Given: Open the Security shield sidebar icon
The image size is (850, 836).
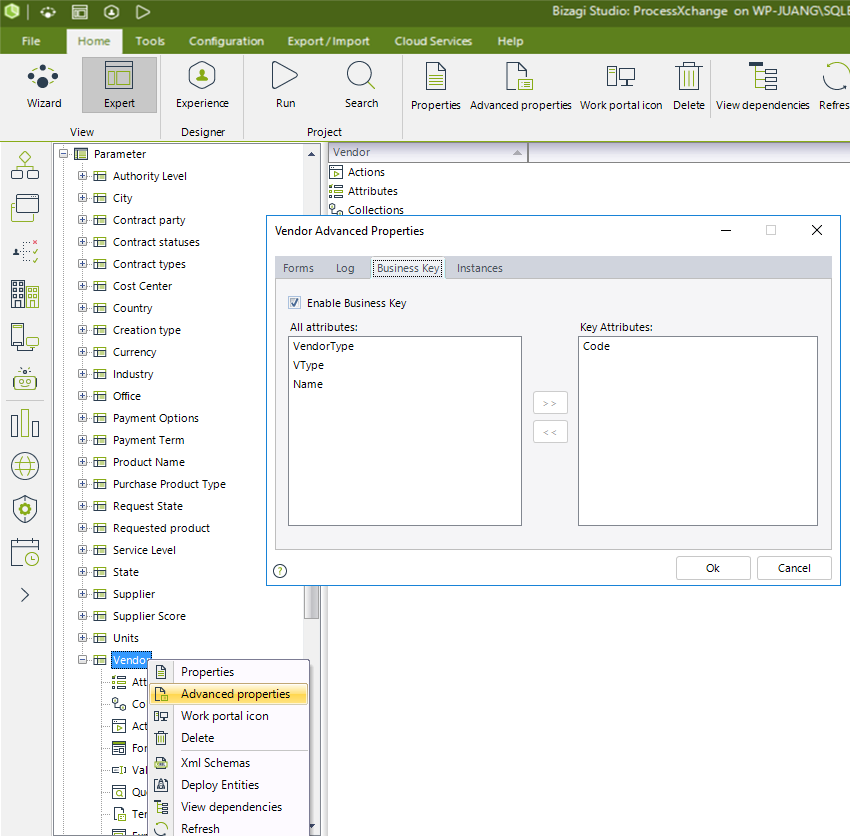Looking at the screenshot, I should click(25, 509).
